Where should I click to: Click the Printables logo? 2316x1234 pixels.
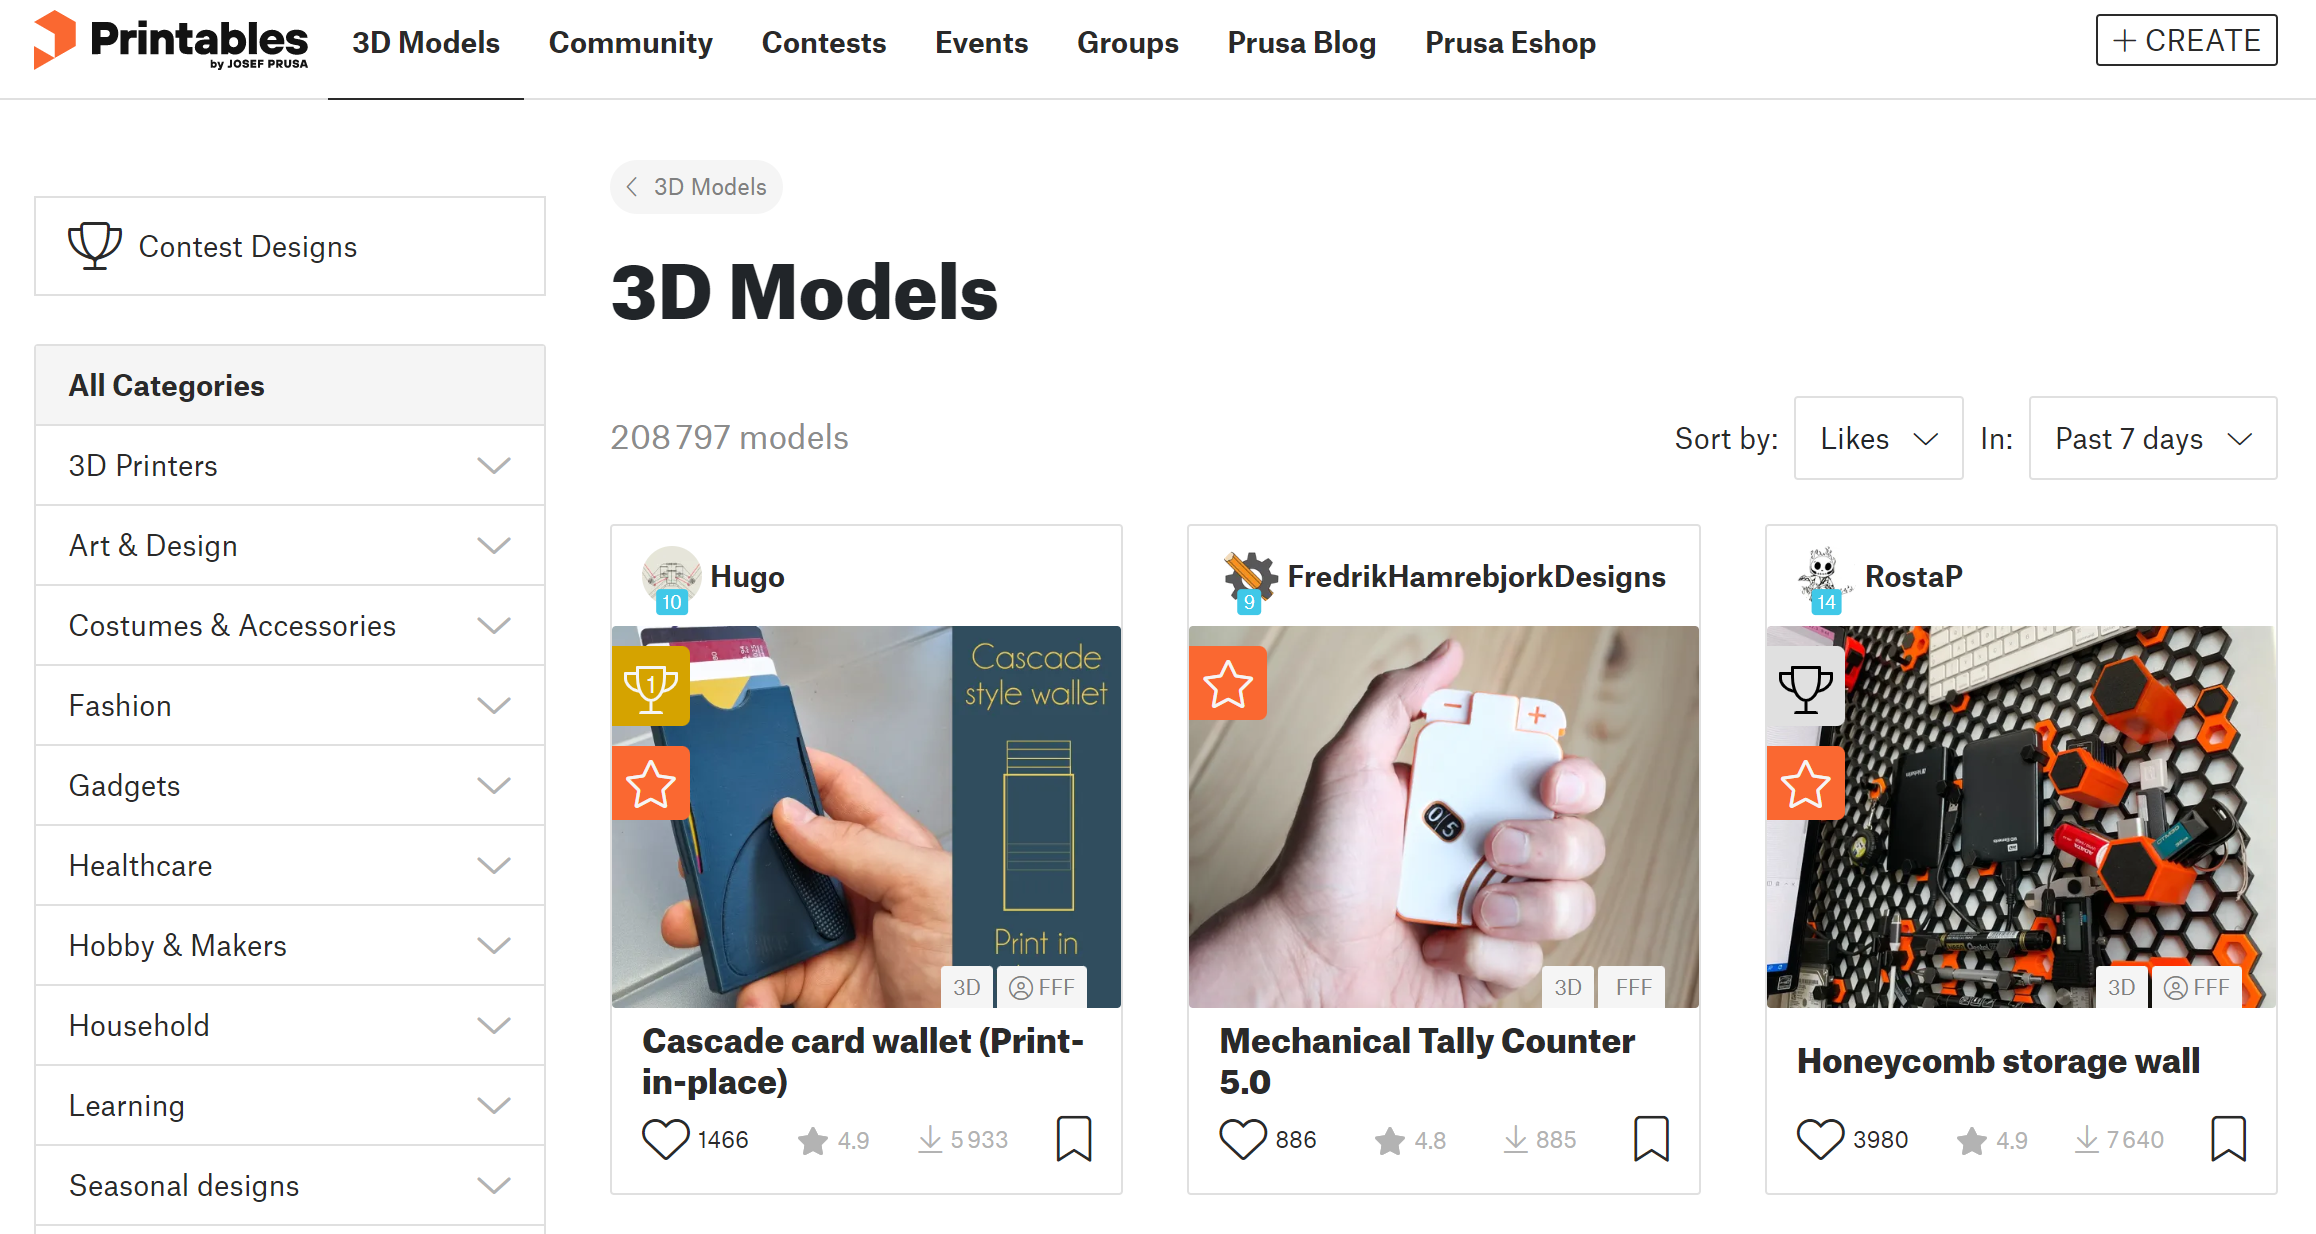[171, 42]
